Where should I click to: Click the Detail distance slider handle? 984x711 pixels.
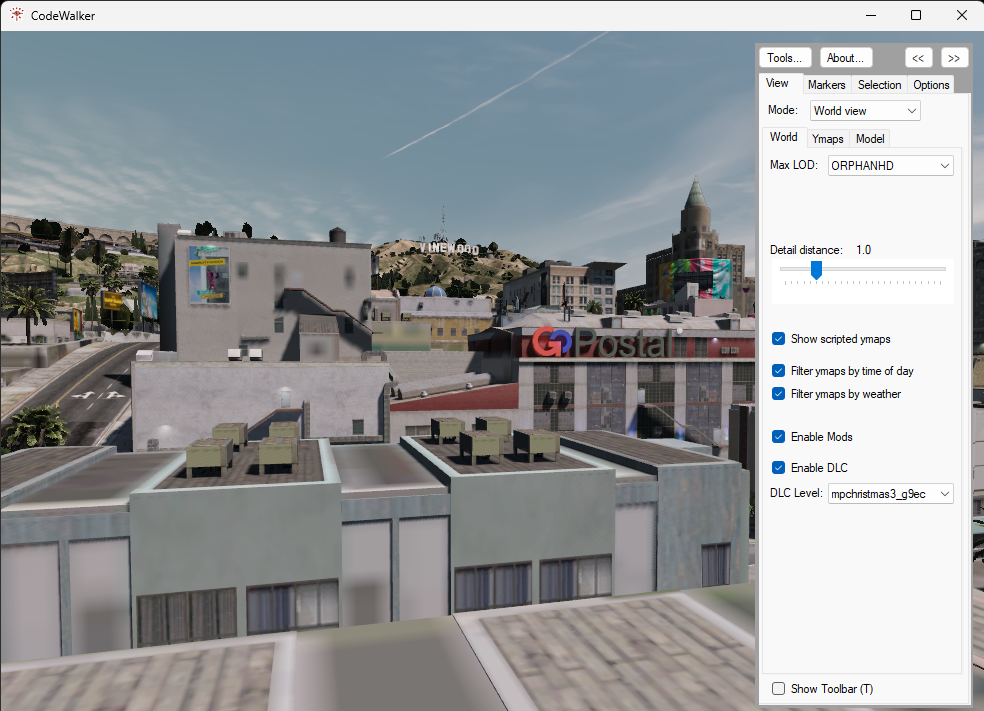pos(816,270)
